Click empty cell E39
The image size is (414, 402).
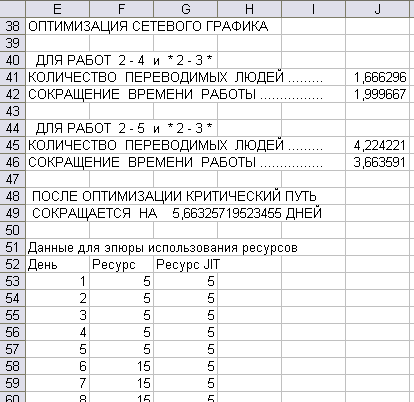(57, 43)
